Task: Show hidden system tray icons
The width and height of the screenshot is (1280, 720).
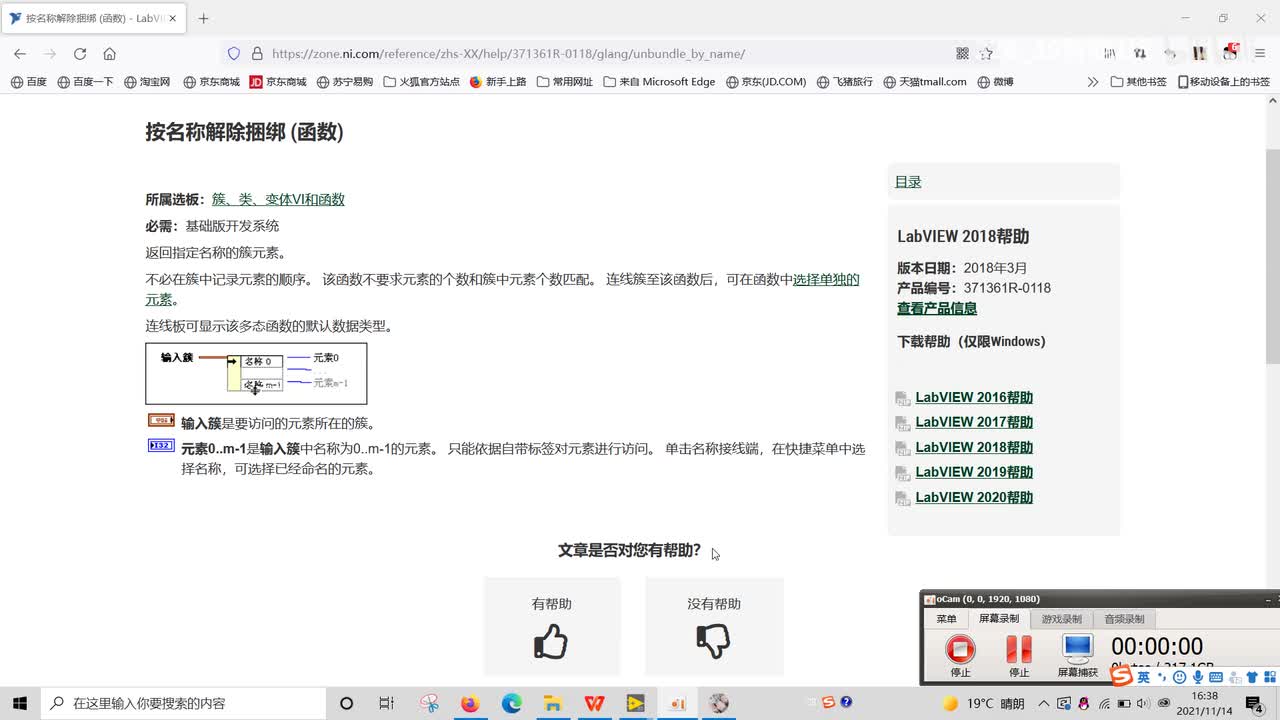Action: coord(1042,703)
